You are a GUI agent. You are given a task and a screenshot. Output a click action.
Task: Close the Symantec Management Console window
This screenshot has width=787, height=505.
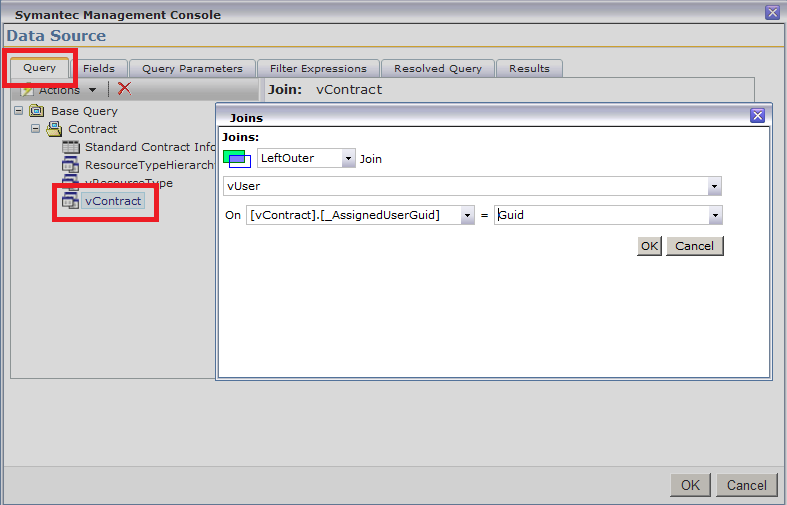(x=772, y=13)
